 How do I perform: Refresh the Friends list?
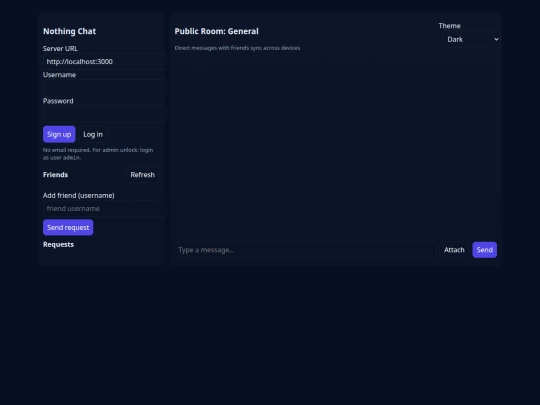pyautogui.click(x=143, y=175)
